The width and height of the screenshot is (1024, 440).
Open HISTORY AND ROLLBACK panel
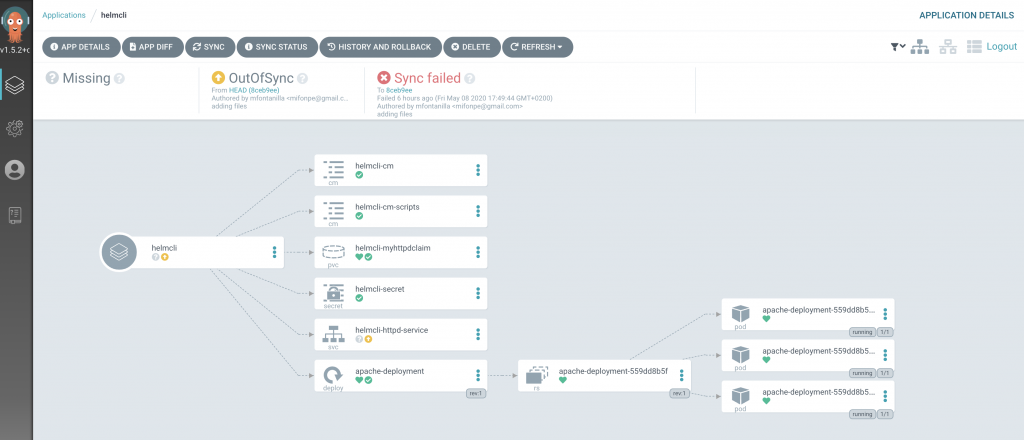click(380, 47)
